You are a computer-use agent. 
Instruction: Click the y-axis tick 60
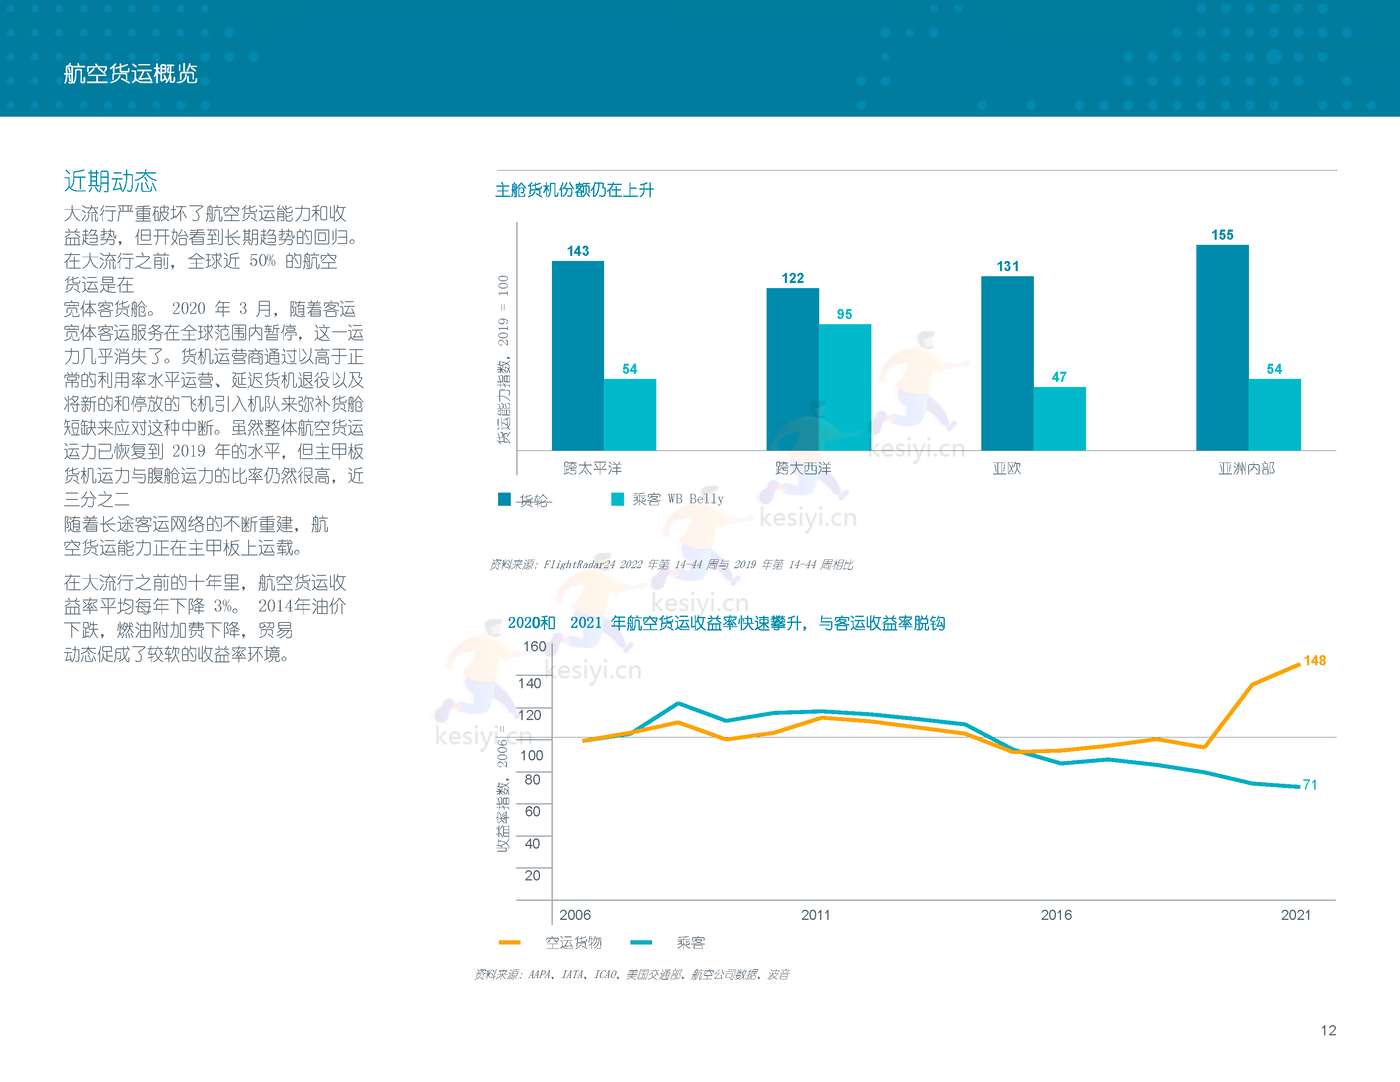coord(533,811)
